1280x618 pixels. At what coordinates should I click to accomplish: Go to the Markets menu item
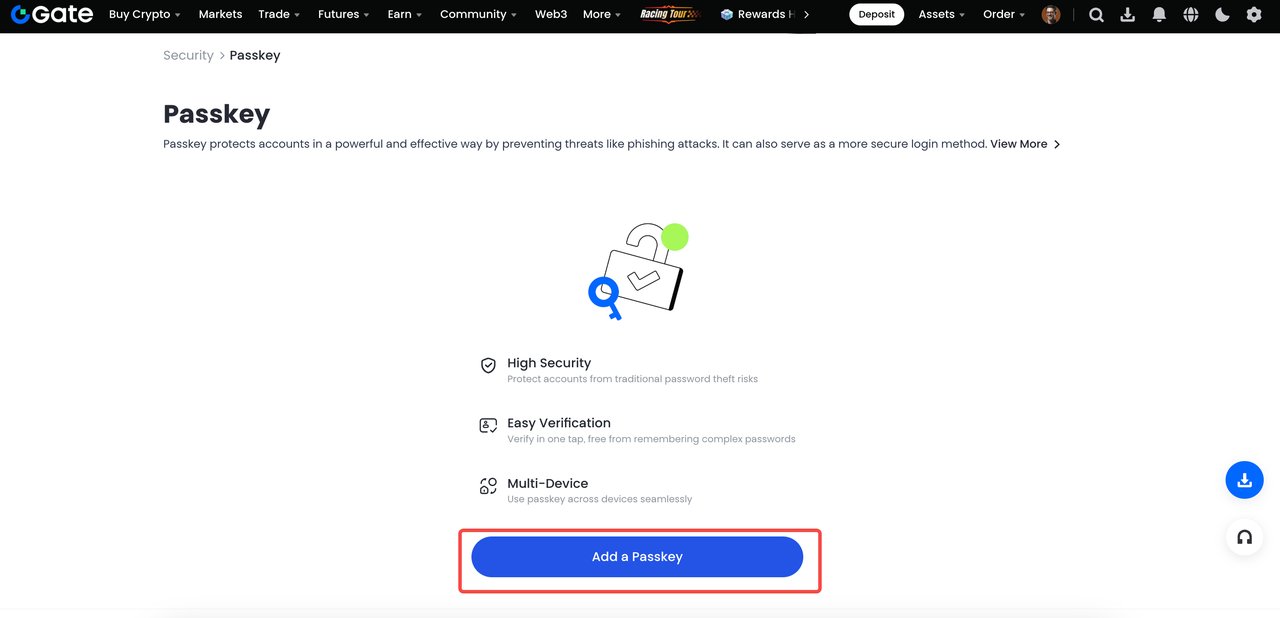tap(220, 15)
